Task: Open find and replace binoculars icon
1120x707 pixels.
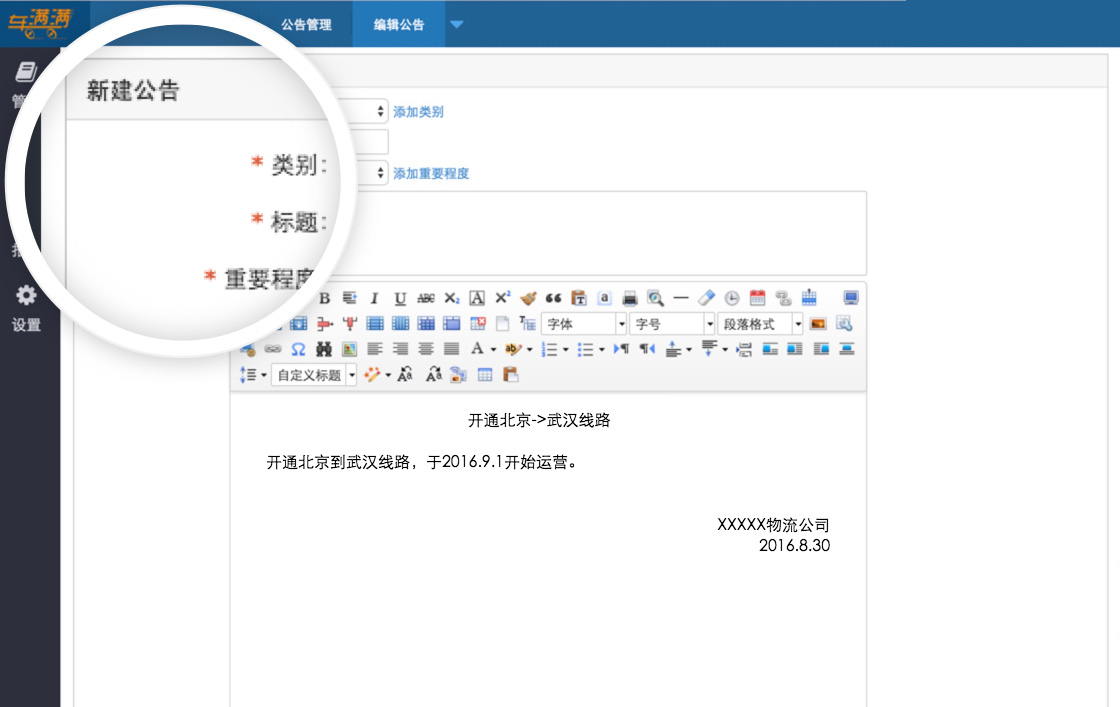Action: [x=324, y=349]
